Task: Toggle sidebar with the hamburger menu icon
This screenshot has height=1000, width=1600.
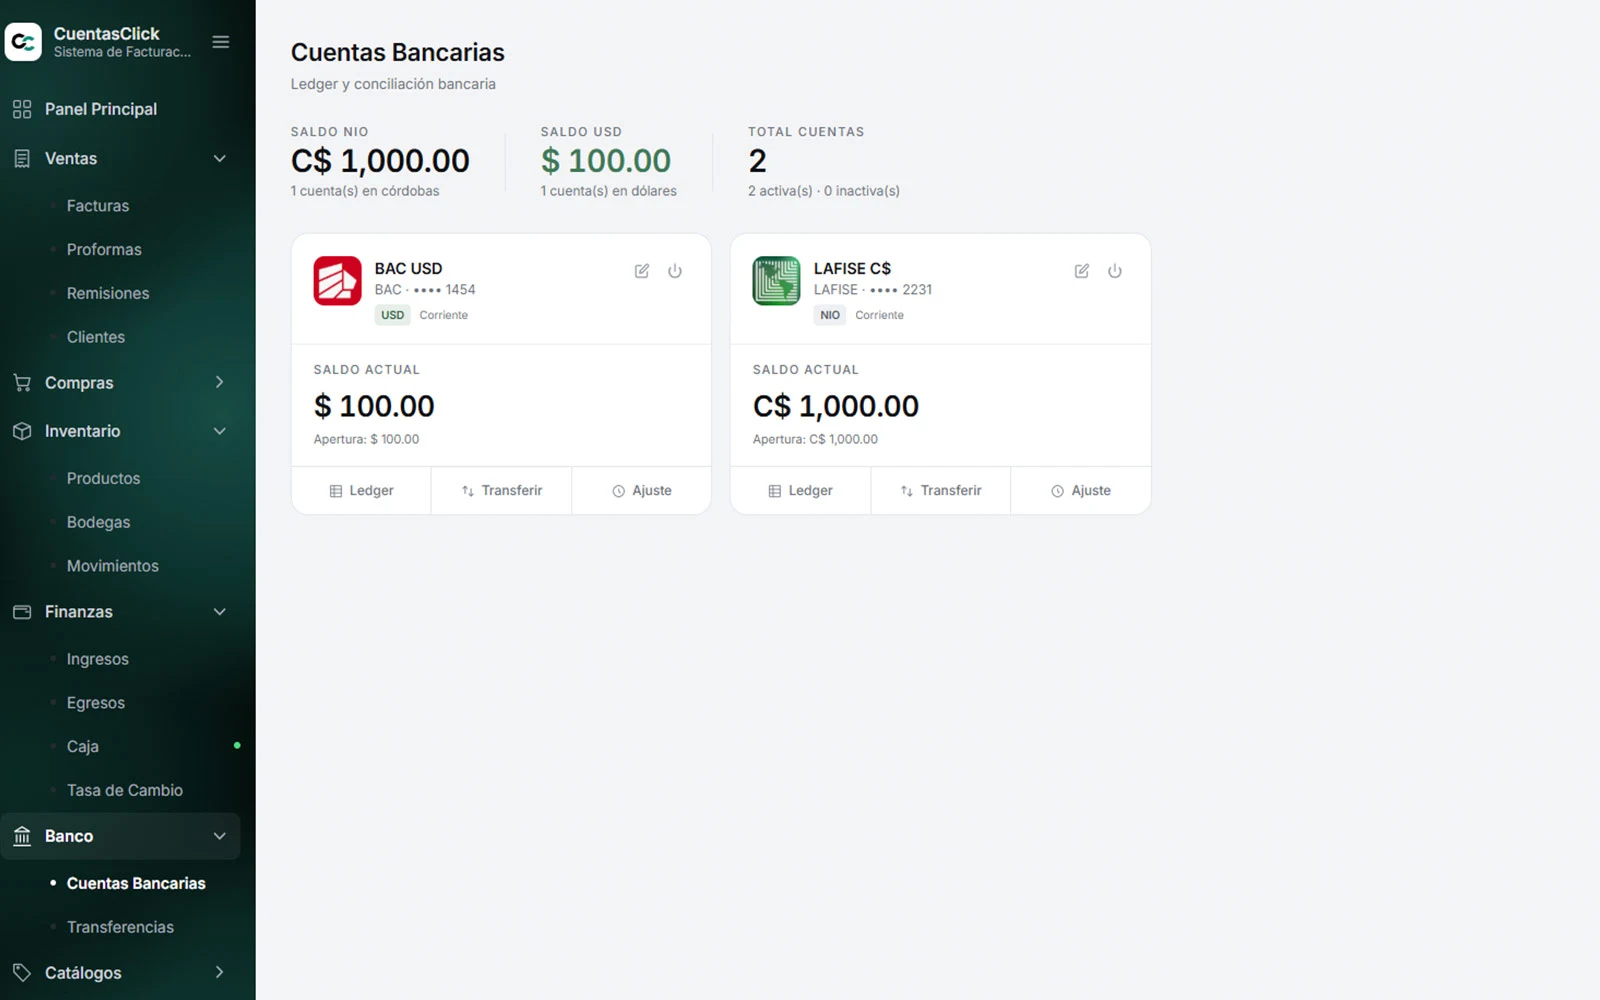Action: [221, 42]
